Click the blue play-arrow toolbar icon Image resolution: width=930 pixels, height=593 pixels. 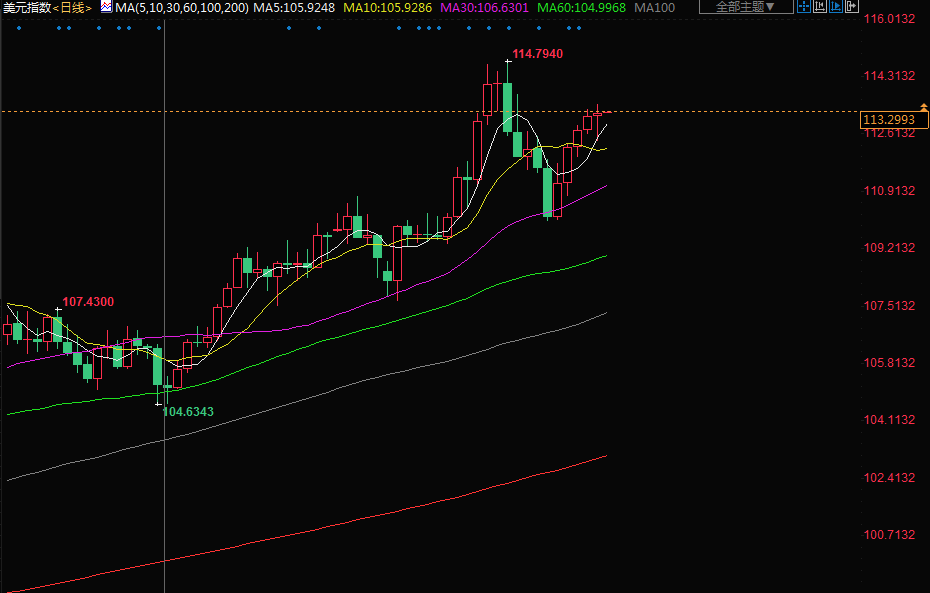click(836, 7)
